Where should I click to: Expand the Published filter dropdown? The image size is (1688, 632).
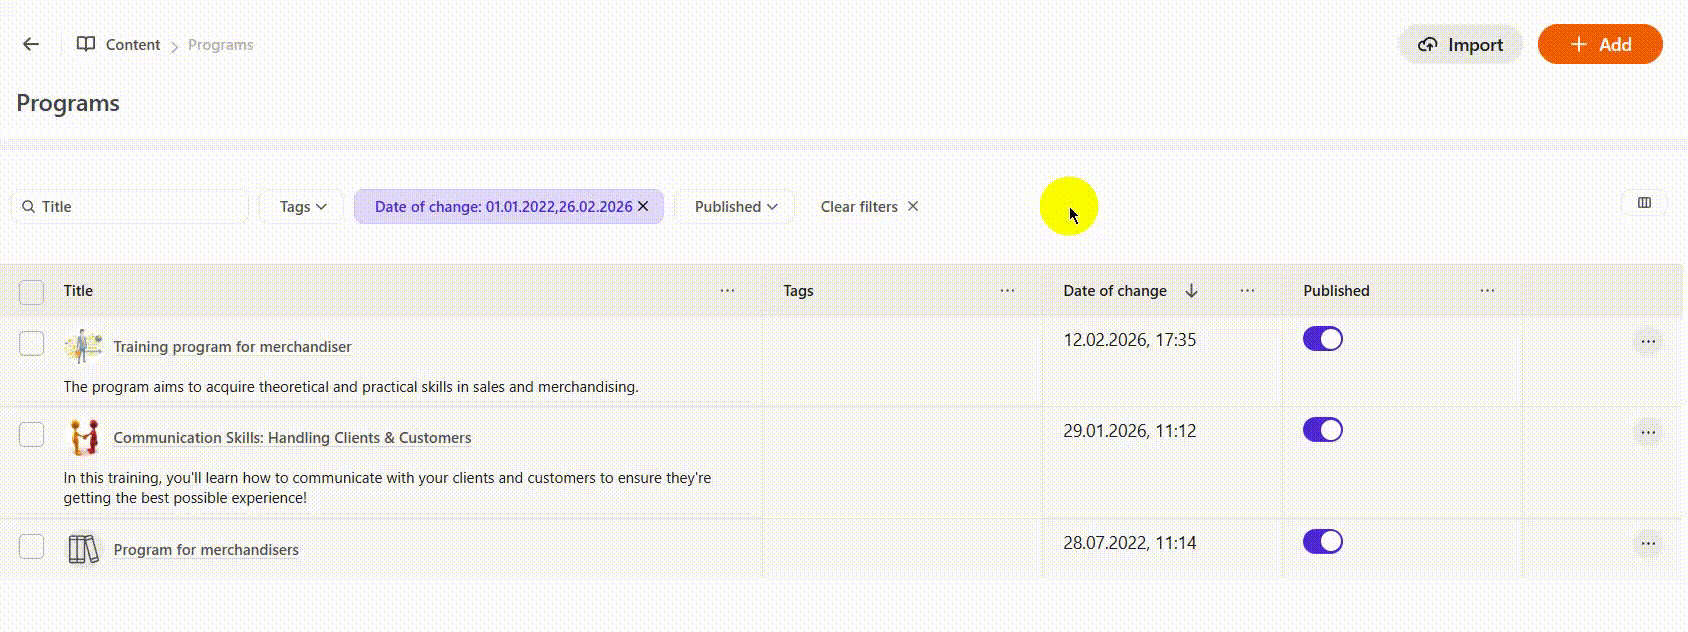tap(735, 207)
